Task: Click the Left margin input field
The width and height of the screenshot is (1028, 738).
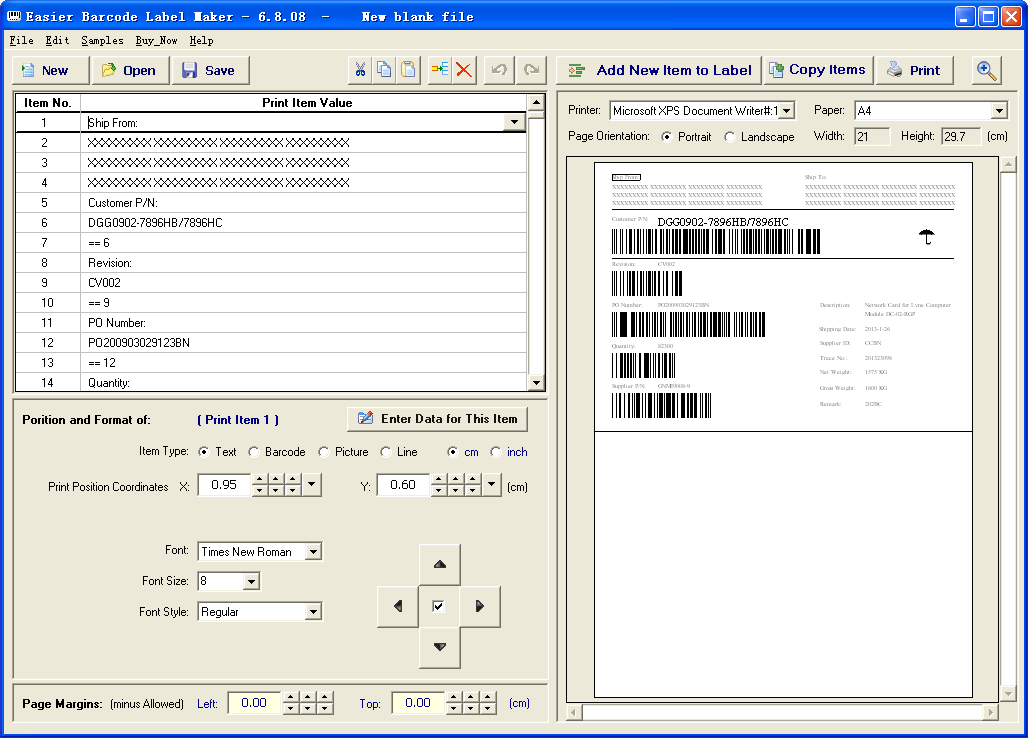Action: 254,703
